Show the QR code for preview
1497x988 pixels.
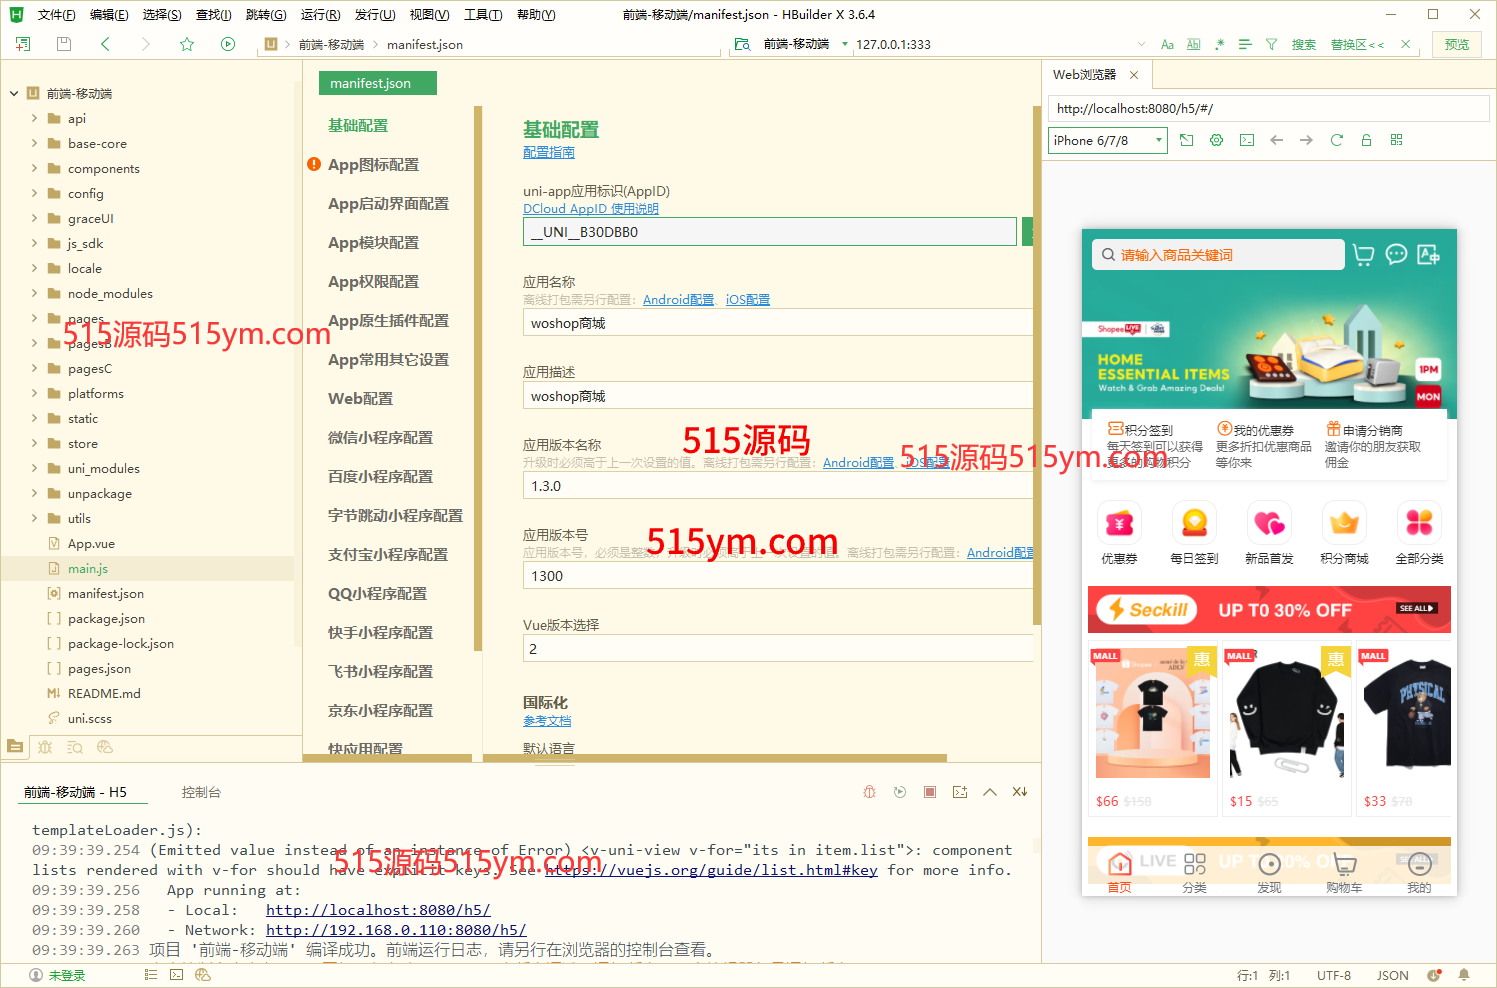coord(1396,140)
